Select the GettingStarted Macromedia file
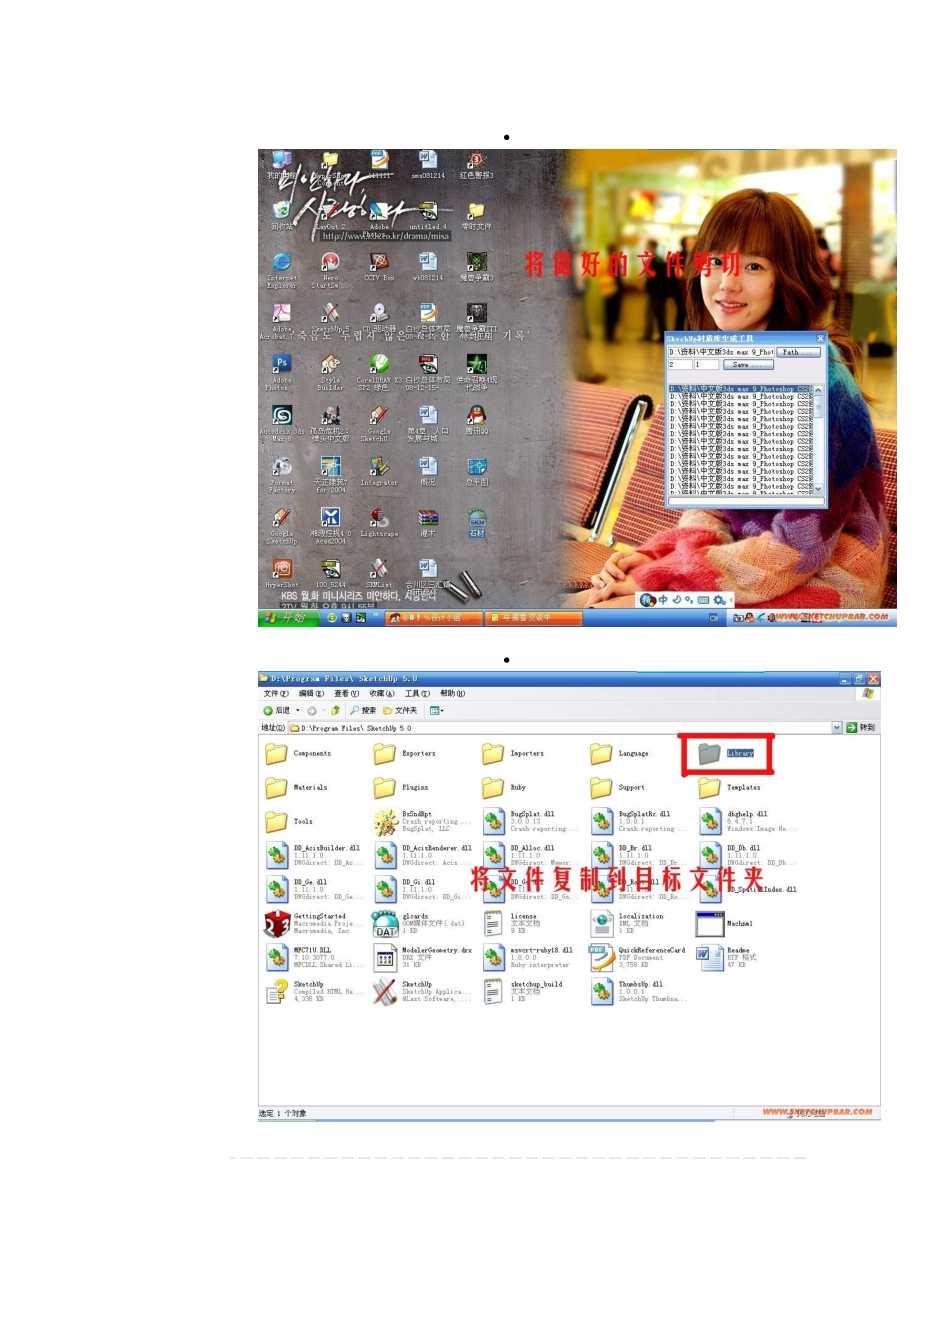Screen dimensions: 950x1344 [309, 924]
